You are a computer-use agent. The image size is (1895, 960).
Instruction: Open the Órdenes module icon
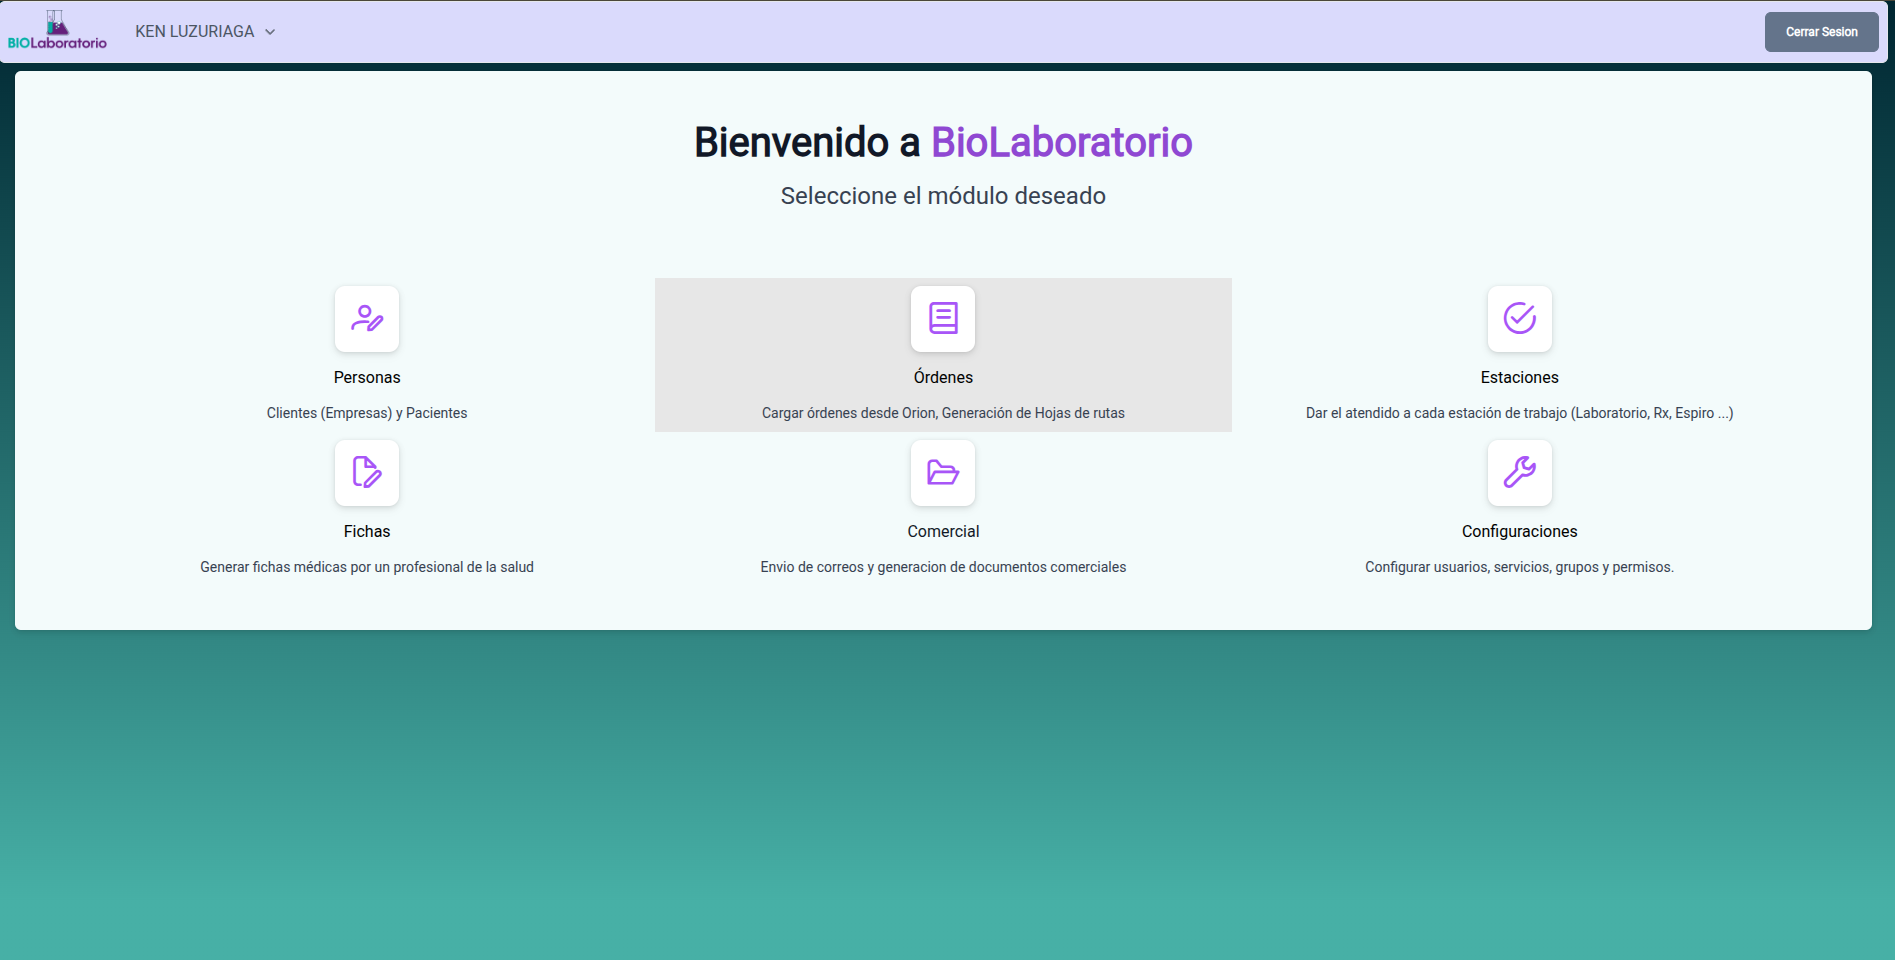click(942, 319)
